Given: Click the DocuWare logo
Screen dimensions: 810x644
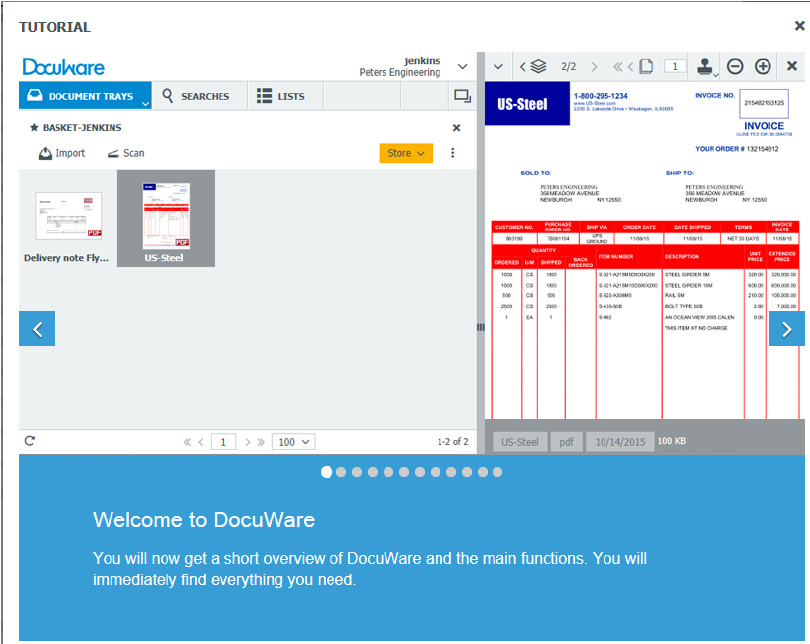Looking at the screenshot, I should [64, 67].
